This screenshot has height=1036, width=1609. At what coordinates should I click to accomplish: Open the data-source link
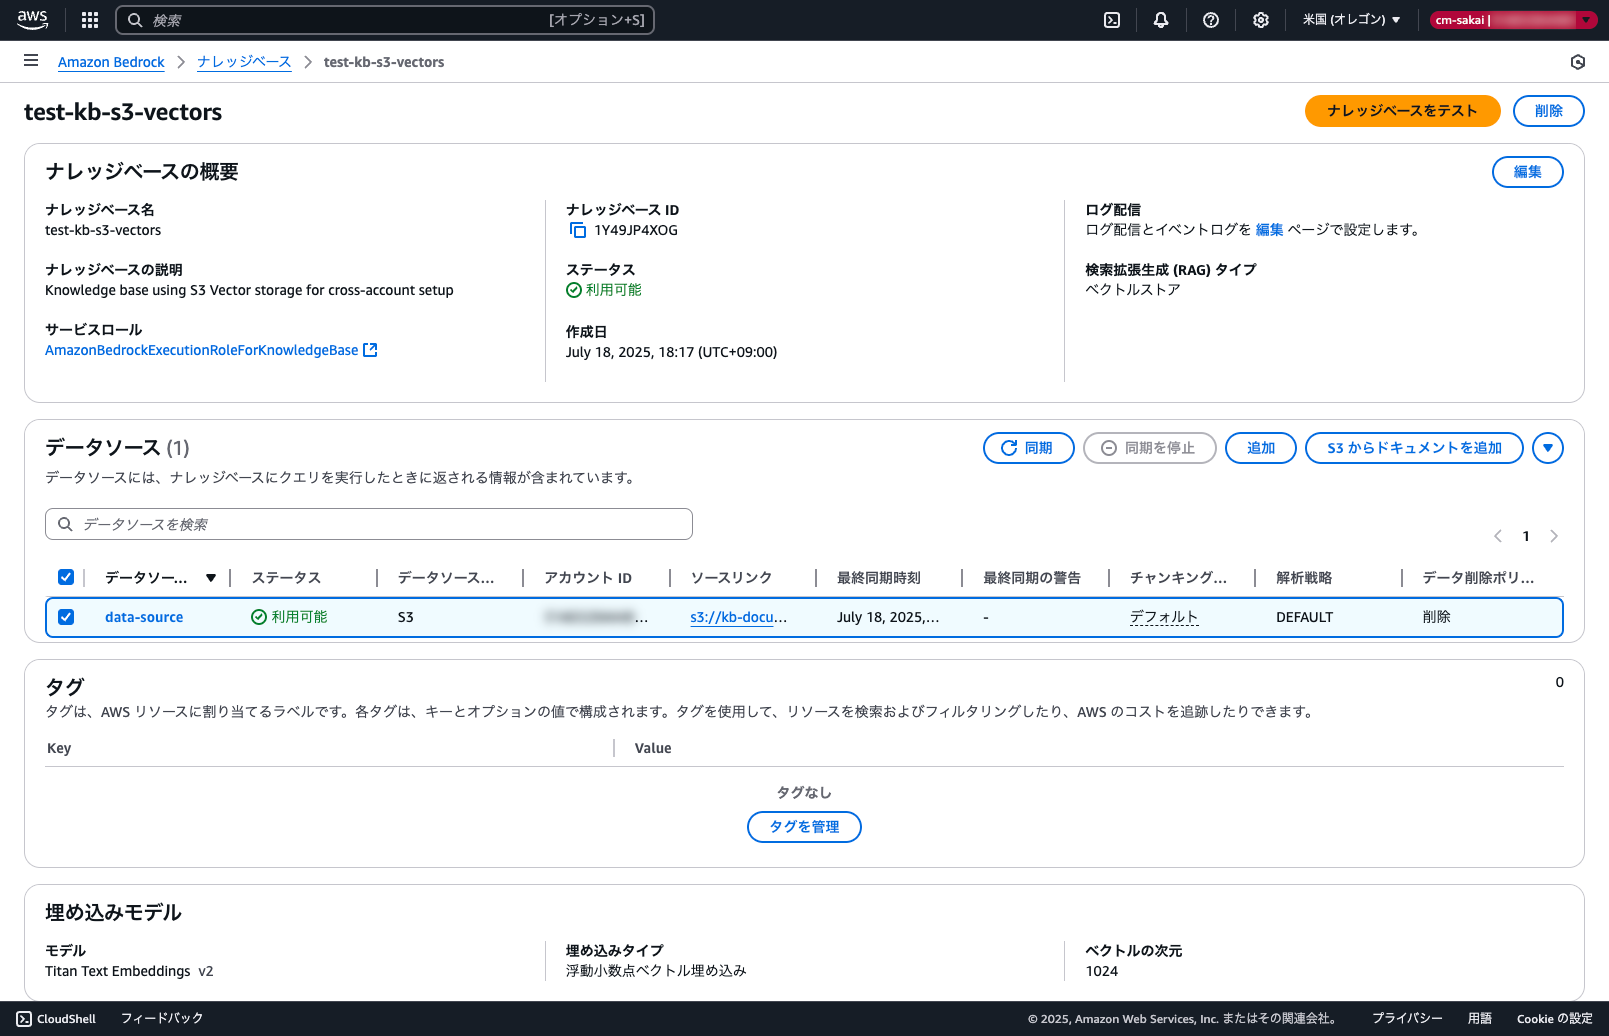click(144, 617)
